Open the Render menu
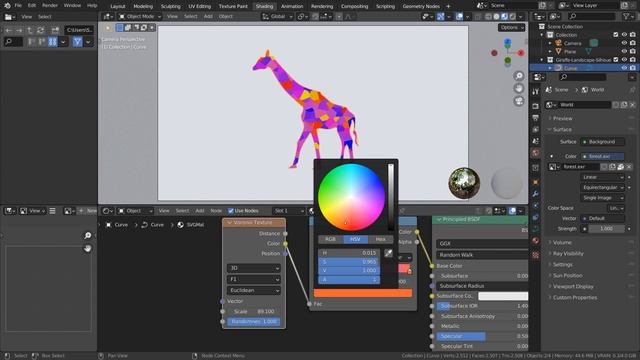This screenshot has width=640, height=360. [50, 6]
